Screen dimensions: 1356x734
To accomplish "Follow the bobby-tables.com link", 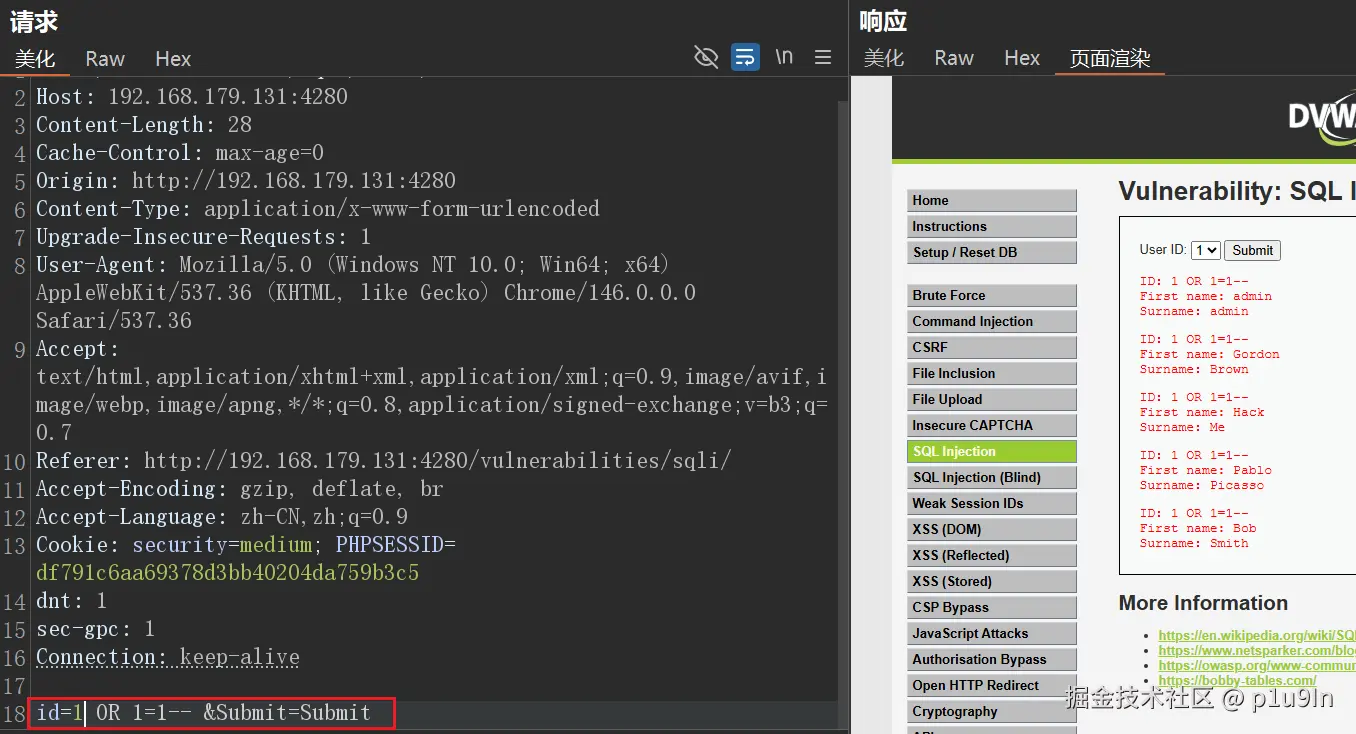I will click(1237, 680).
